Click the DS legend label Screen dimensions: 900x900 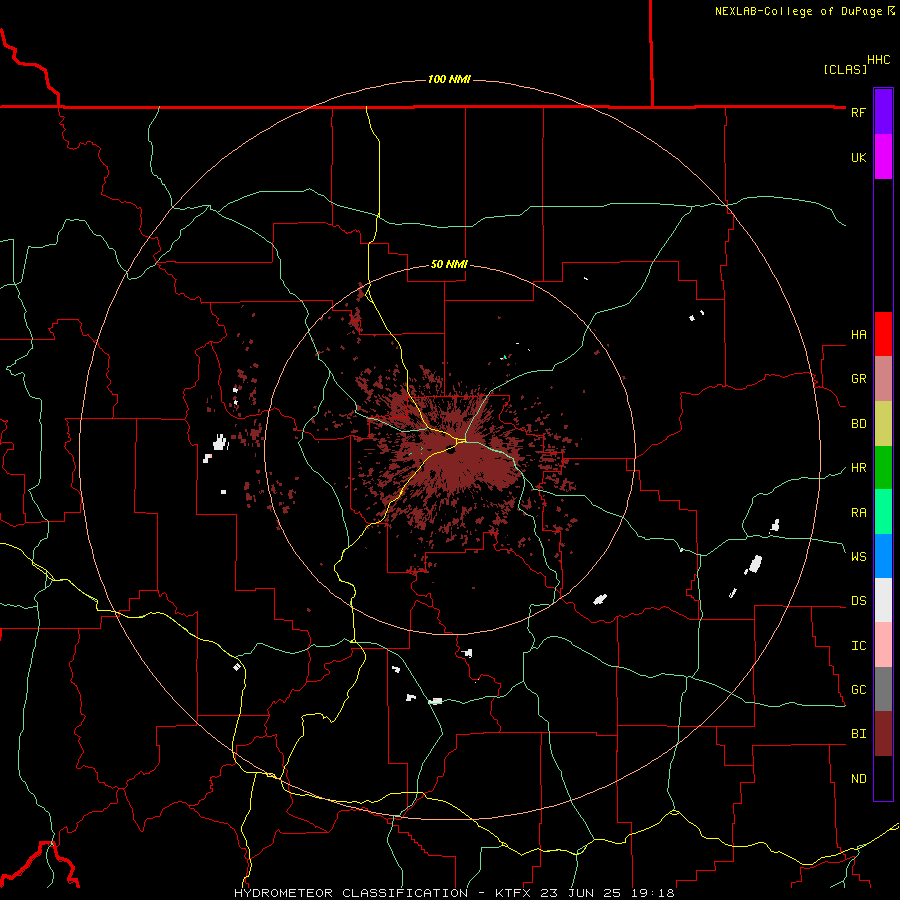click(858, 600)
